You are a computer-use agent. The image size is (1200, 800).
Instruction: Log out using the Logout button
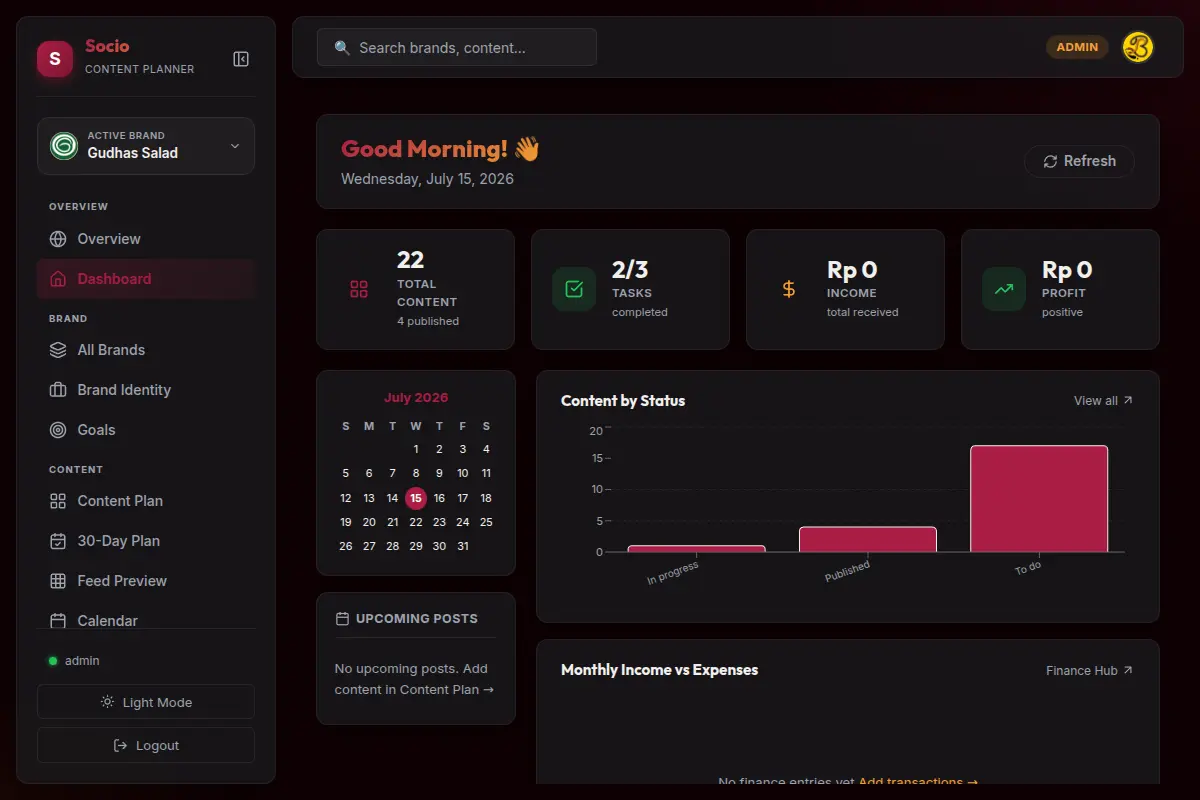[x=146, y=745]
